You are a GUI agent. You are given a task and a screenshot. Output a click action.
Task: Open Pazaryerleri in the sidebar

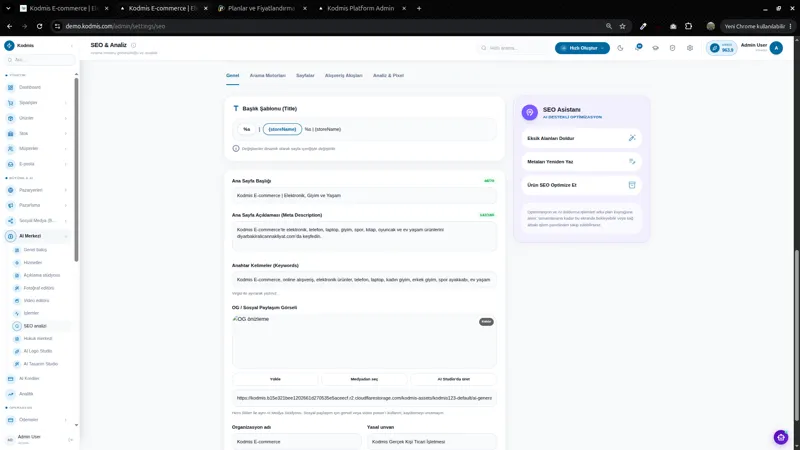point(37,190)
